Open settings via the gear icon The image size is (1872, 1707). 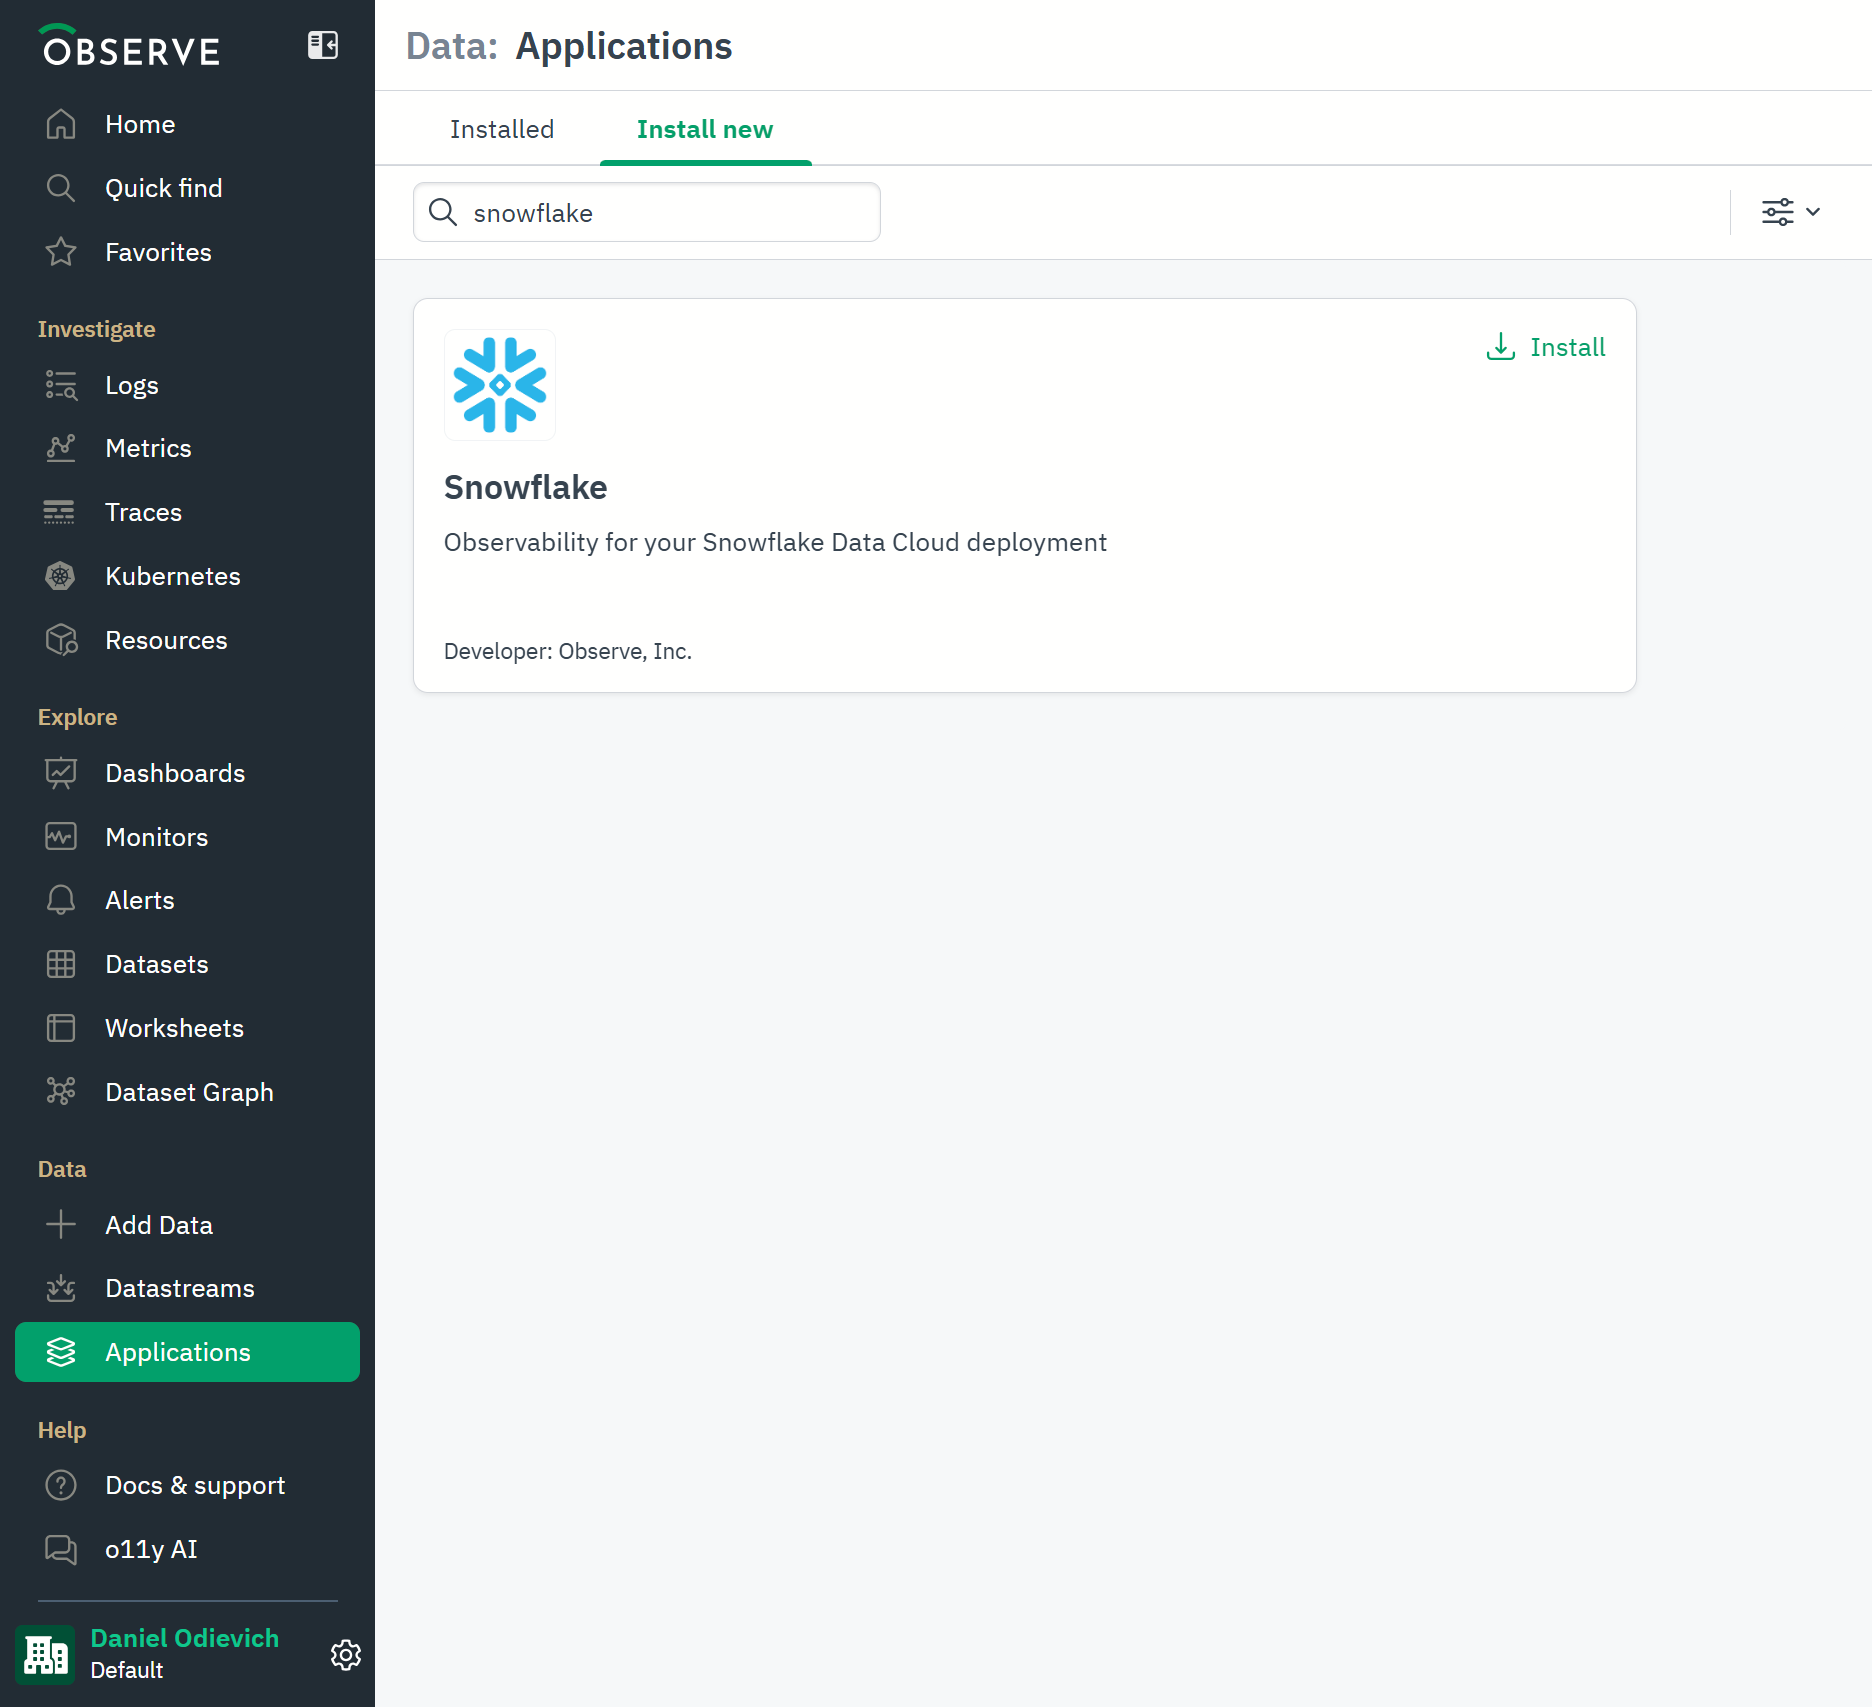click(346, 1655)
